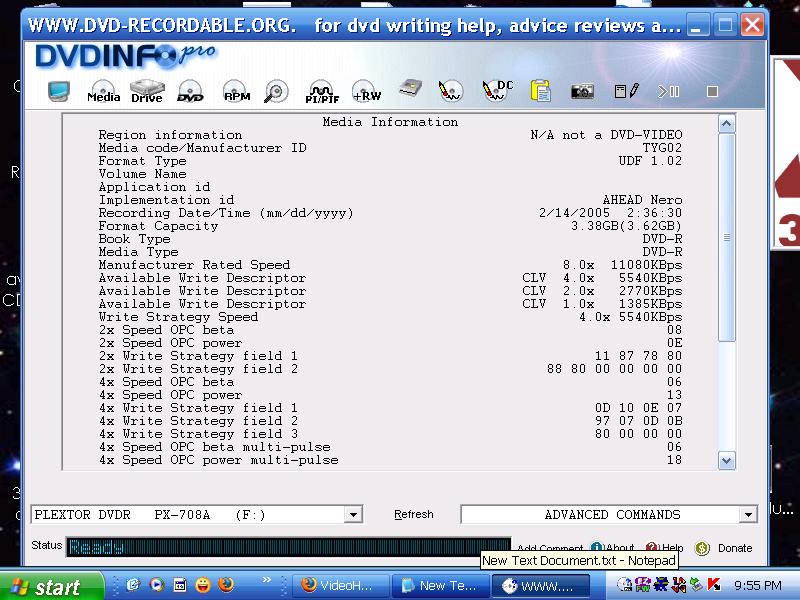Viewport: 800px width, 600px height.
Task: Click the Add Comment link
Action: (x=550, y=548)
